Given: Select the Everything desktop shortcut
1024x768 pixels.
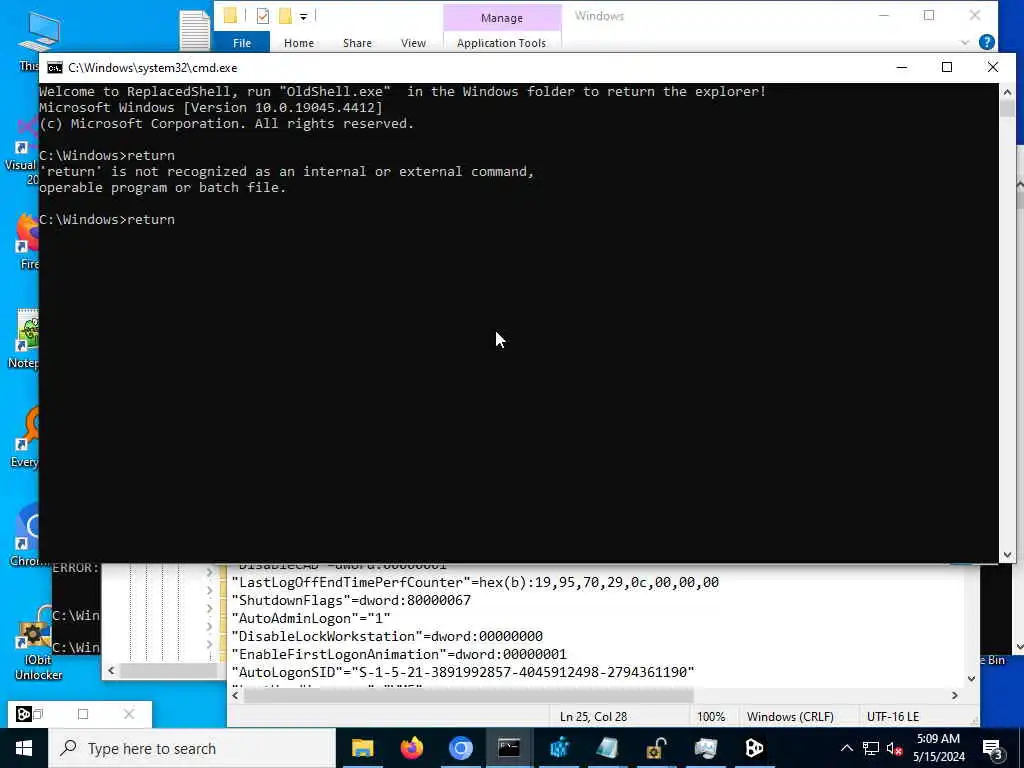Looking at the screenshot, I should [x=25, y=438].
